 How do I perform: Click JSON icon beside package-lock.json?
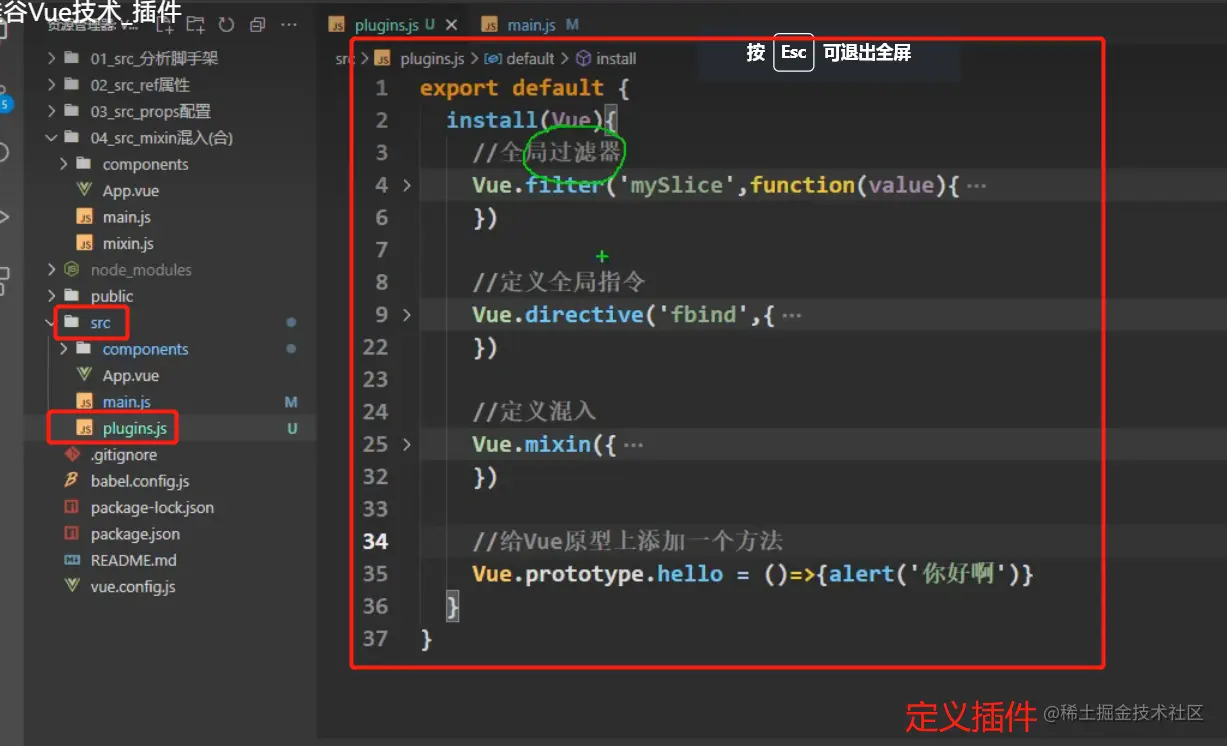[71, 508]
